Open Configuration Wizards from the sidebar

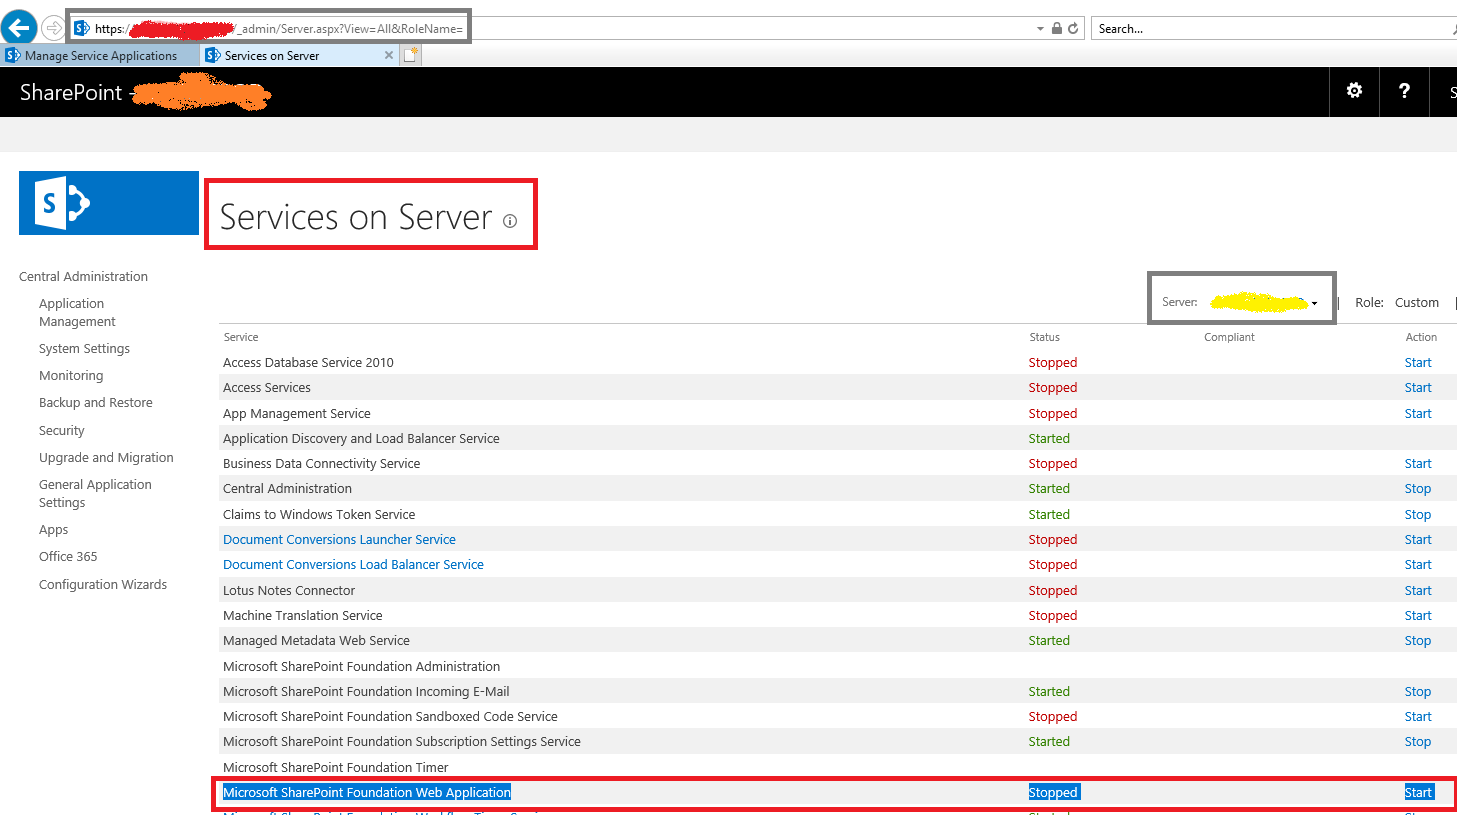coord(102,584)
